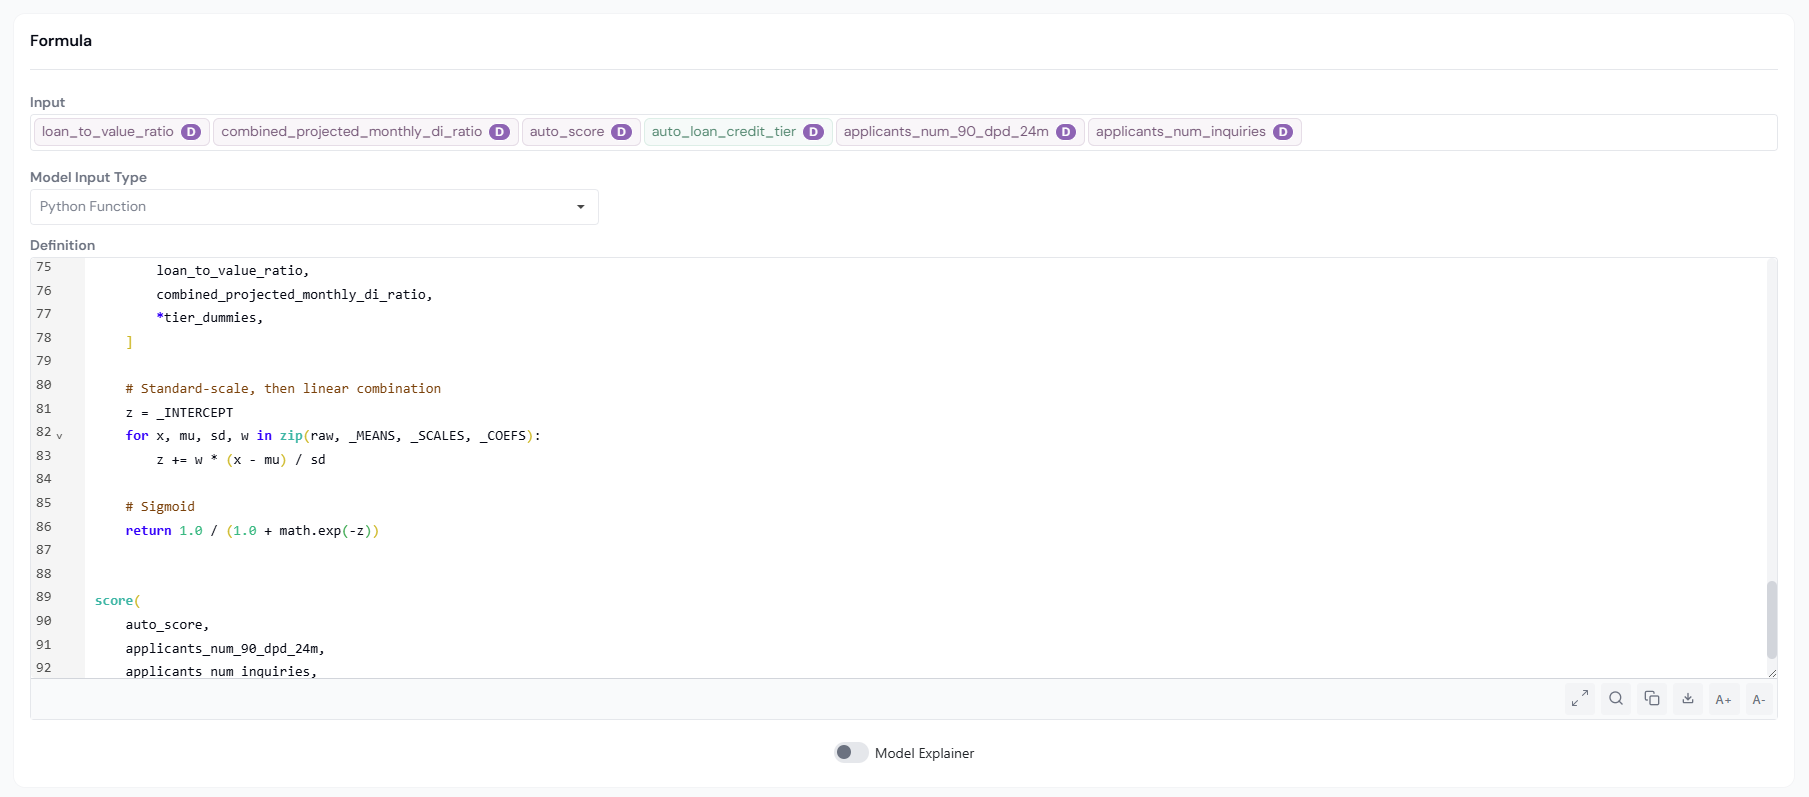1809x797 pixels.
Task: Select the auto_loan_credit_tier input tag
Action: click(x=738, y=132)
